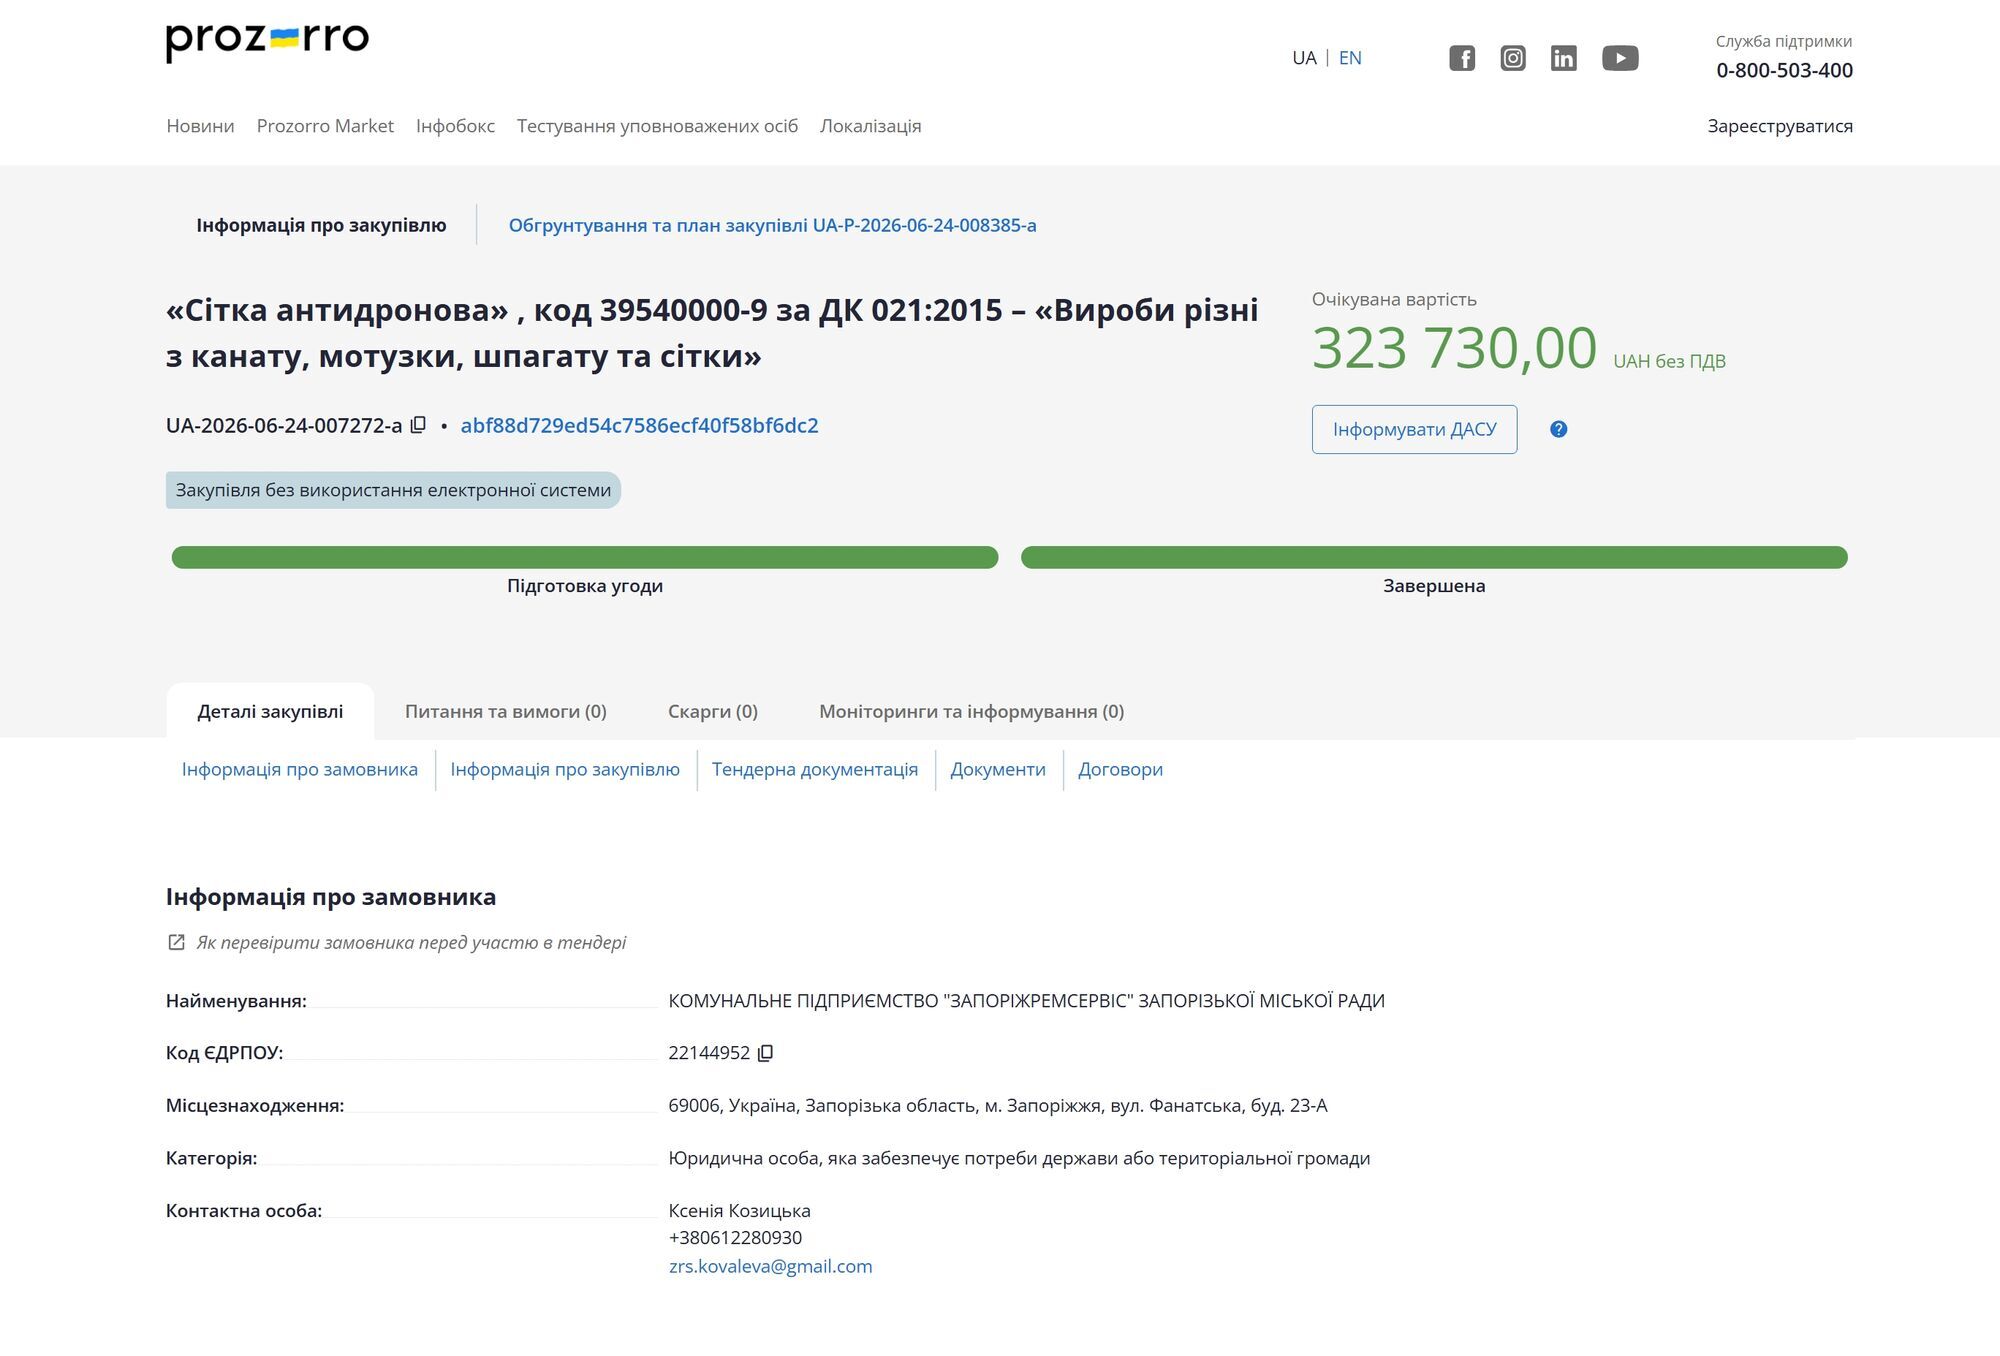This screenshot has height=1356, width=2000.
Task: Jump to the Документи section
Action: [998, 769]
